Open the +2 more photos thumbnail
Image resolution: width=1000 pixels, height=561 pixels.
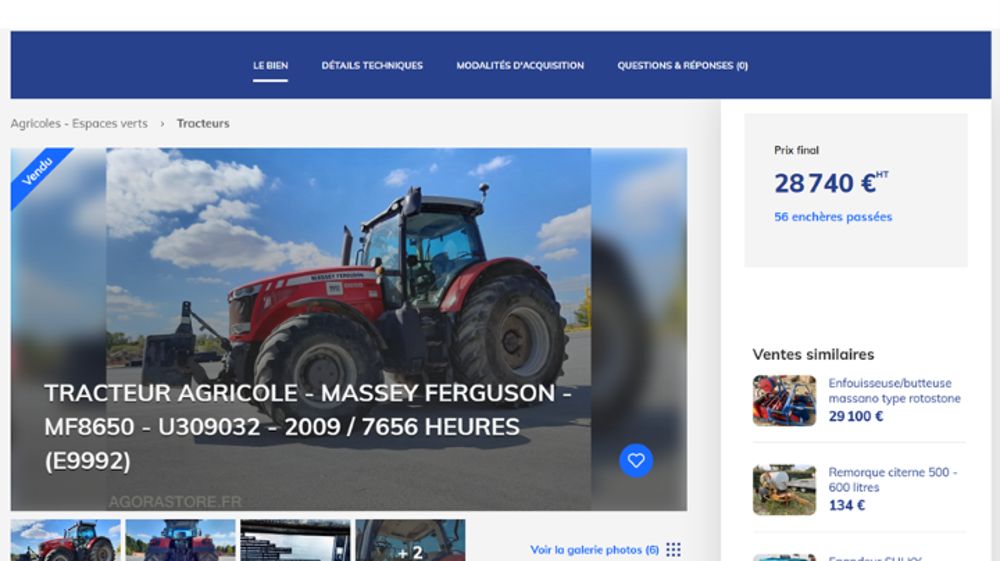410,540
